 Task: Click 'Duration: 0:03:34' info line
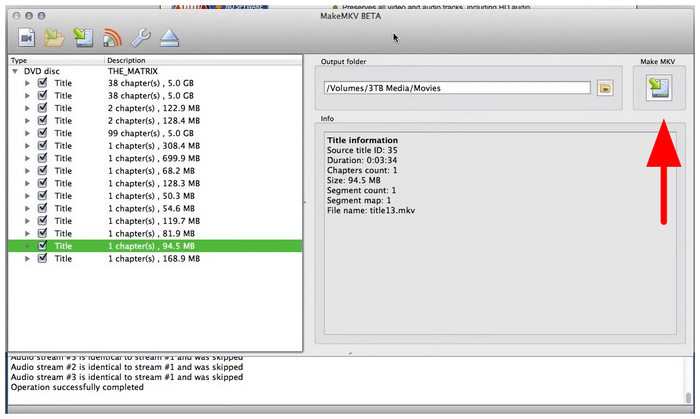click(x=362, y=160)
